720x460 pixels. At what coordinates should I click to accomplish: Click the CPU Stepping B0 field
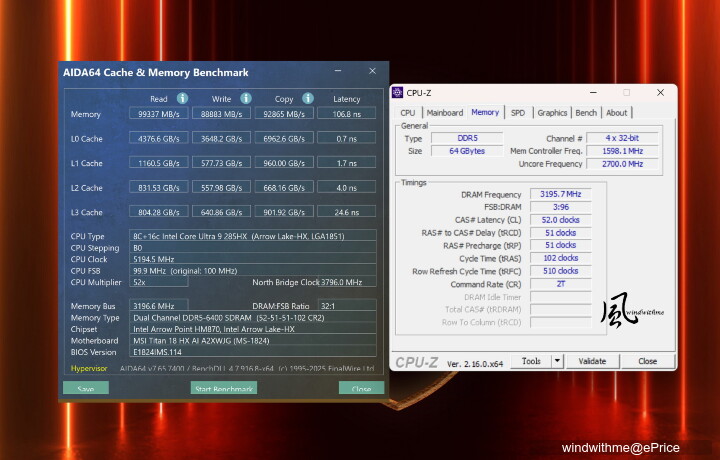tap(253, 247)
